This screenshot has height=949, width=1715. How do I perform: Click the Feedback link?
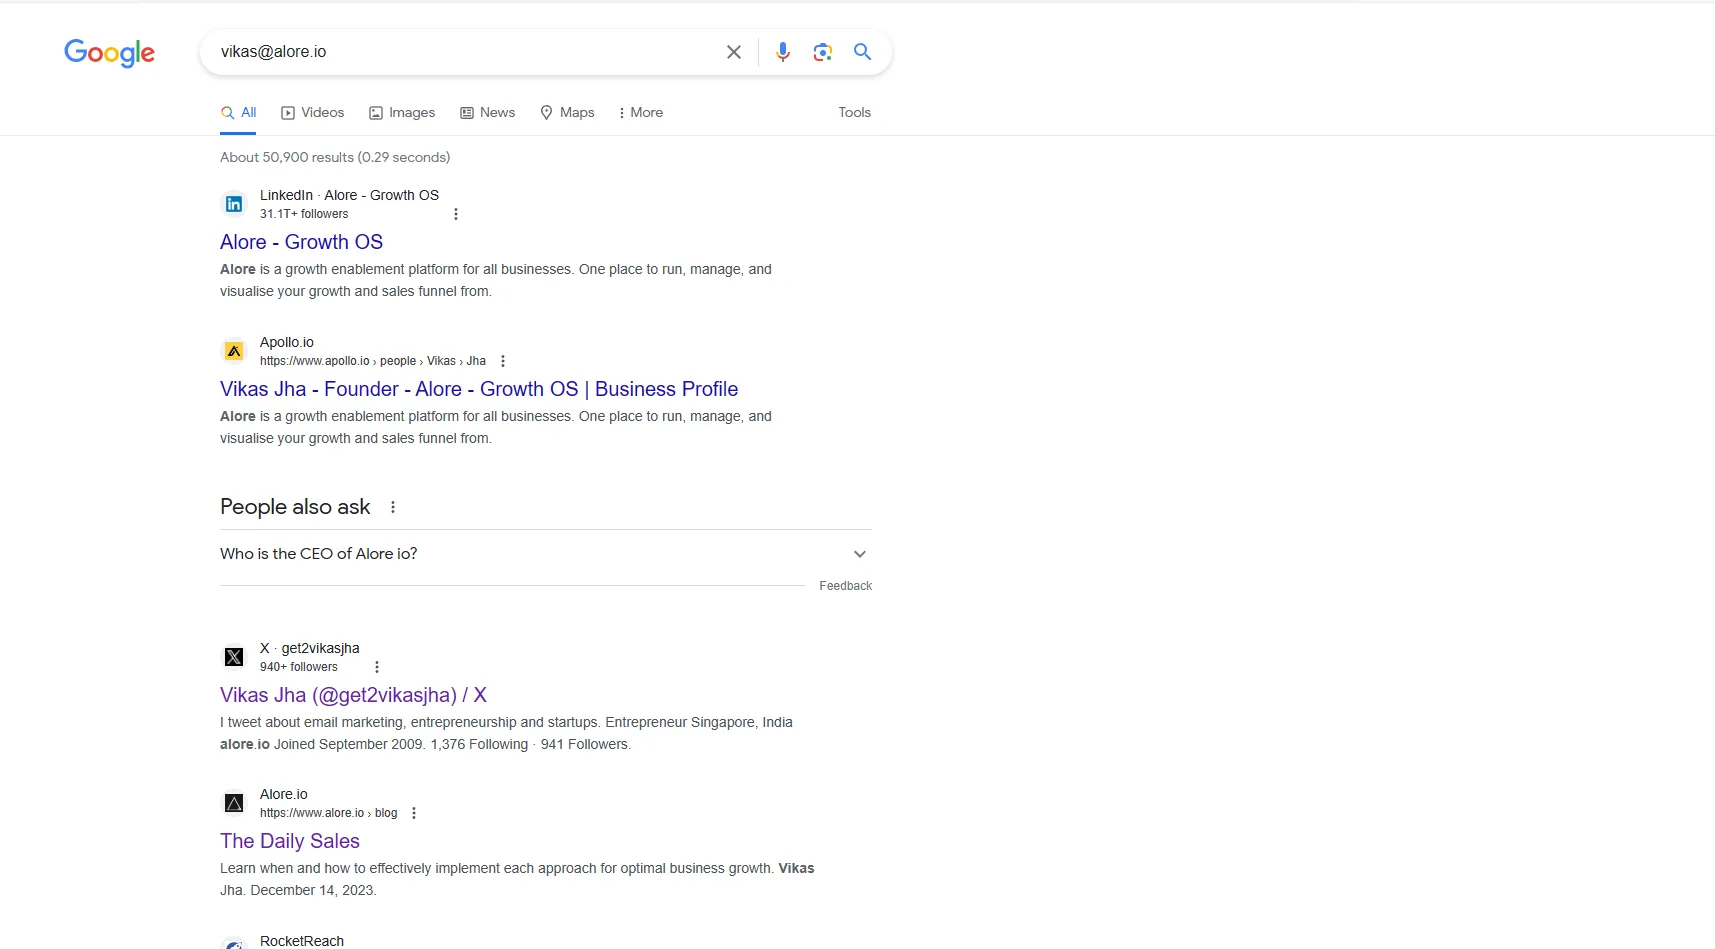click(846, 586)
